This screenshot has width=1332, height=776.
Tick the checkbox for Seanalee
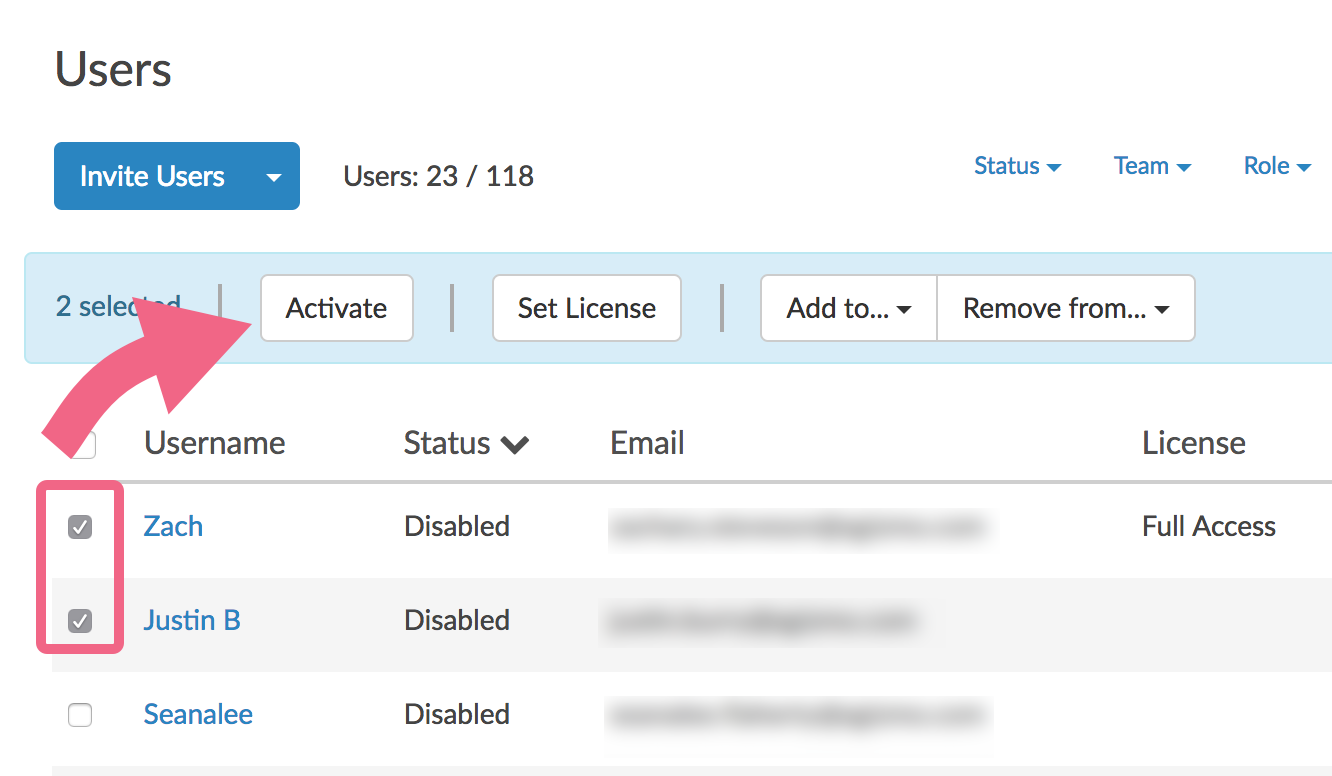click(x=80, y=715)
